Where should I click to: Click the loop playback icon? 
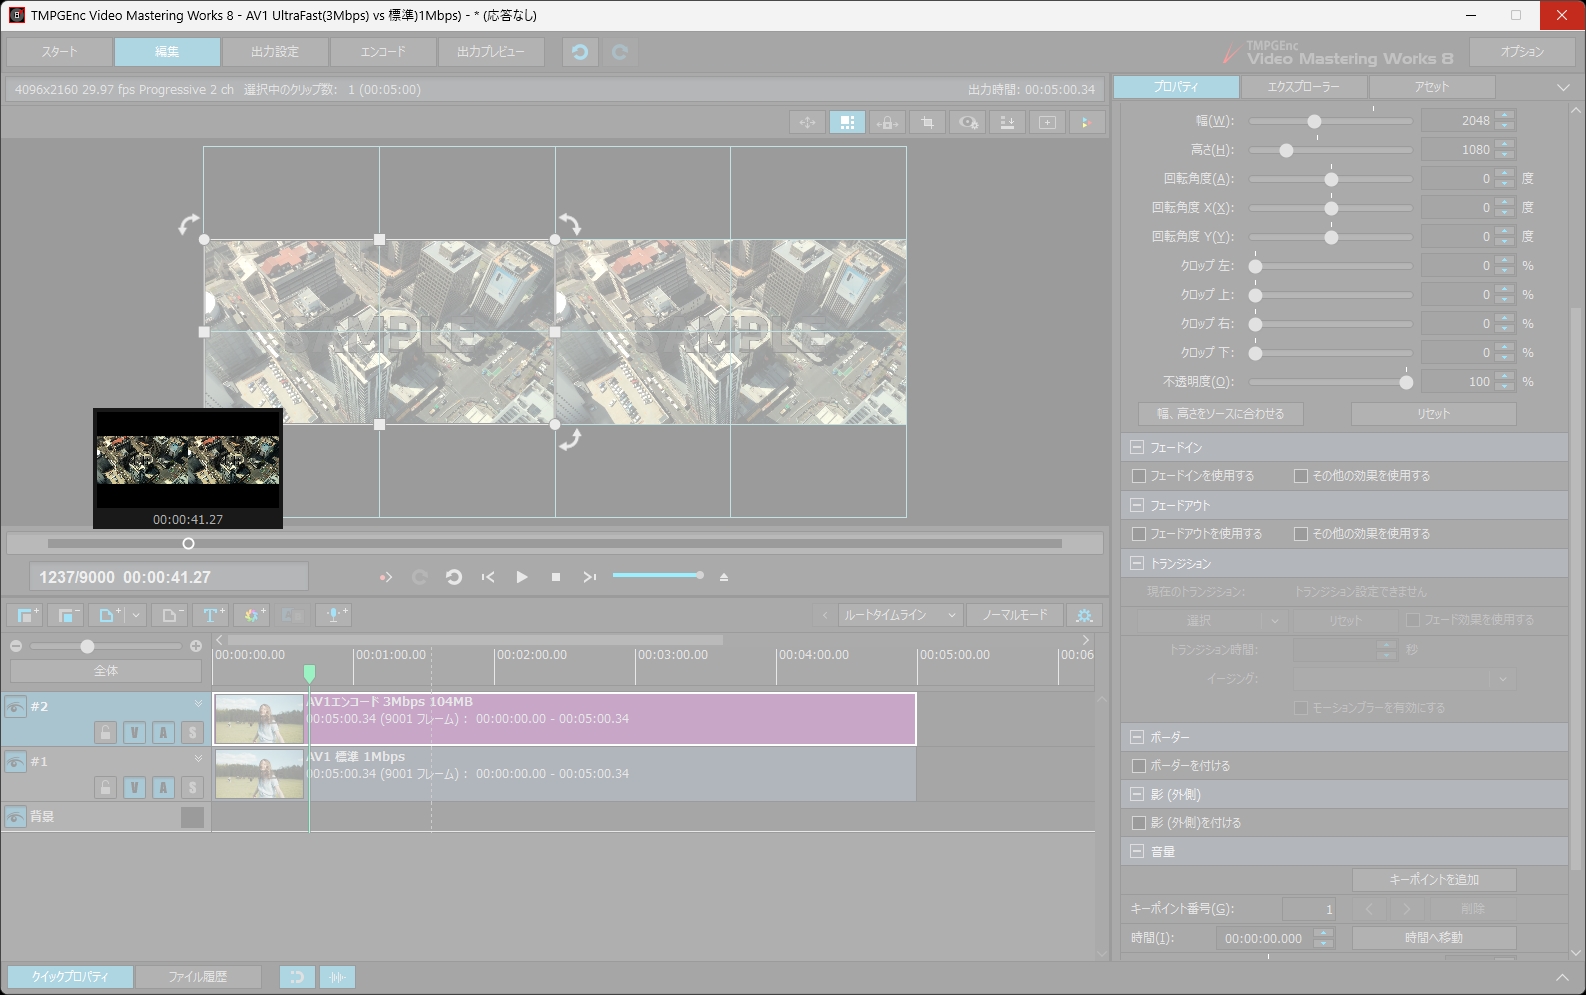[x=454, y=577]
